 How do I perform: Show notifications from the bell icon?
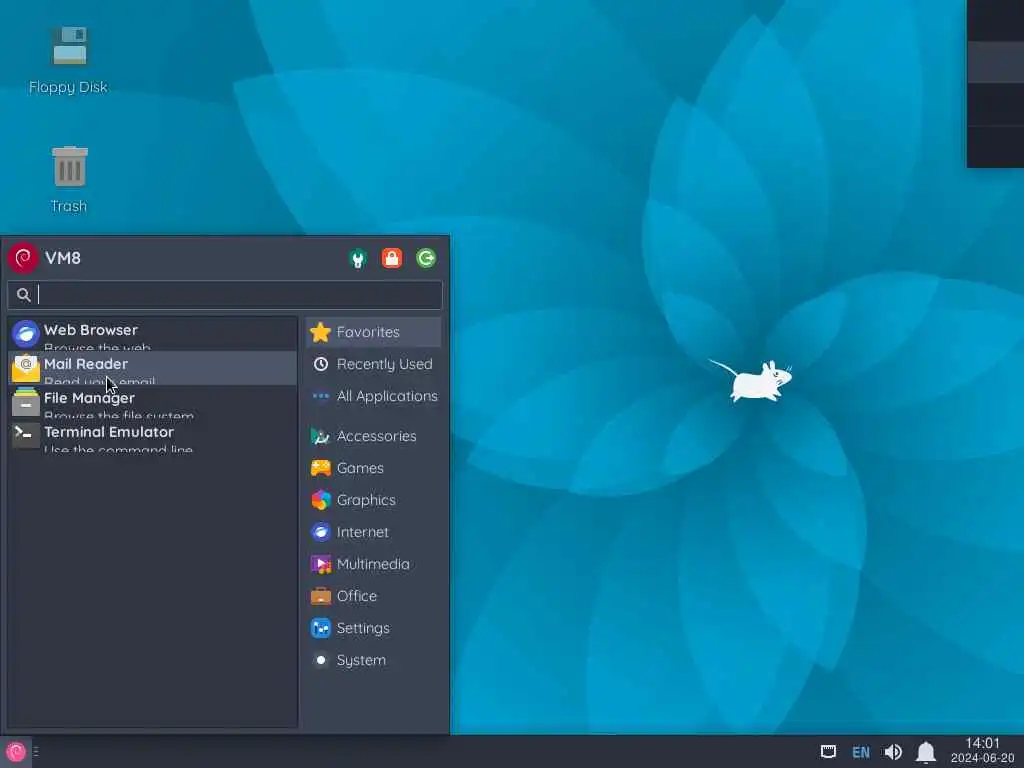tap(925, 752)
